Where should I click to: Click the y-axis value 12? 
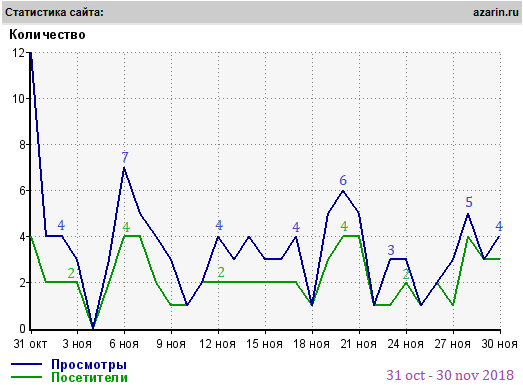pyautogui.click(x=18, y=53)
